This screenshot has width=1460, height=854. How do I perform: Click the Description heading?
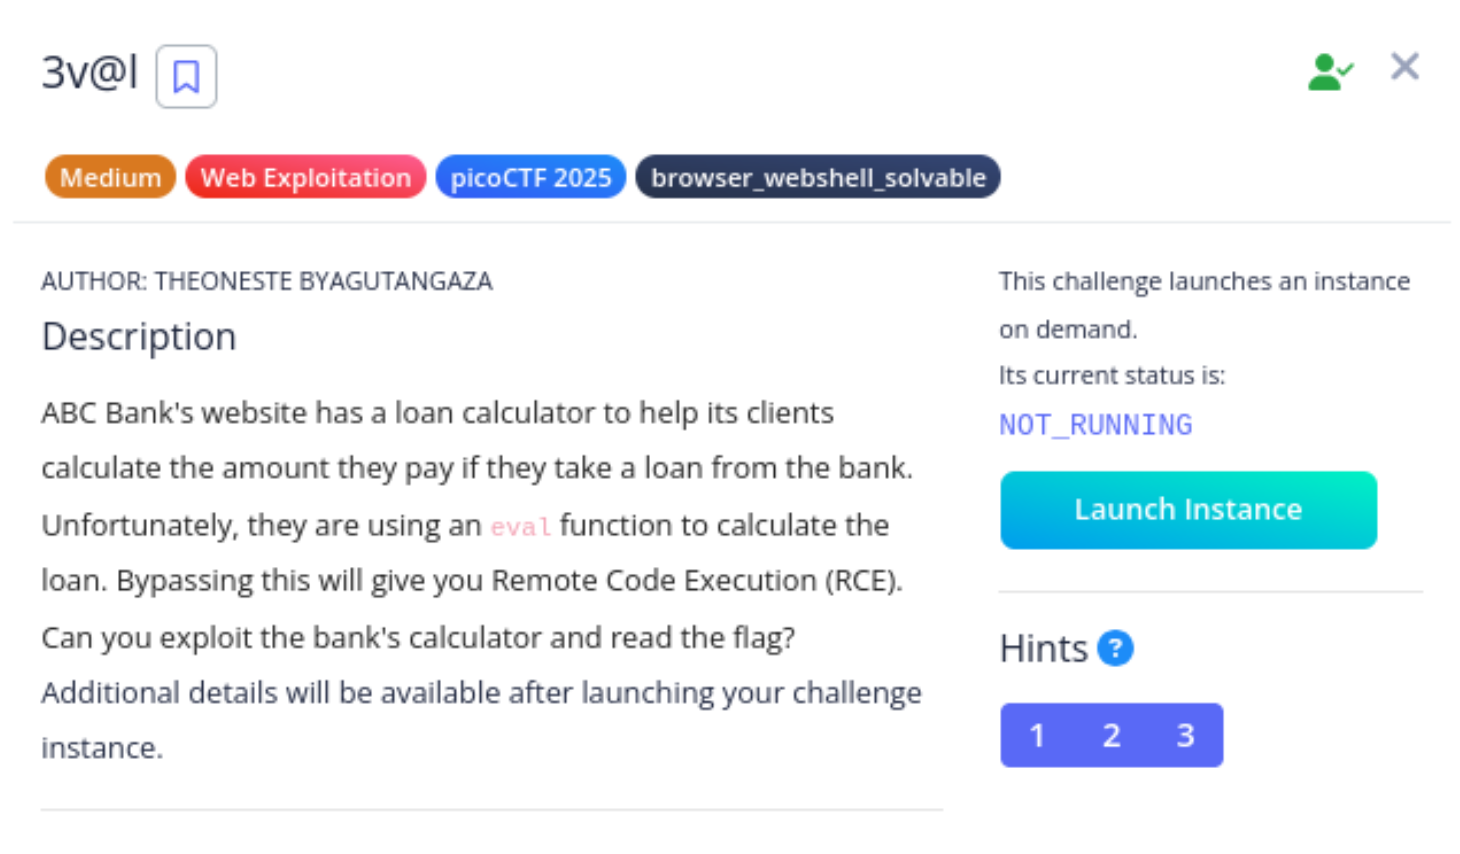(139, 337)
